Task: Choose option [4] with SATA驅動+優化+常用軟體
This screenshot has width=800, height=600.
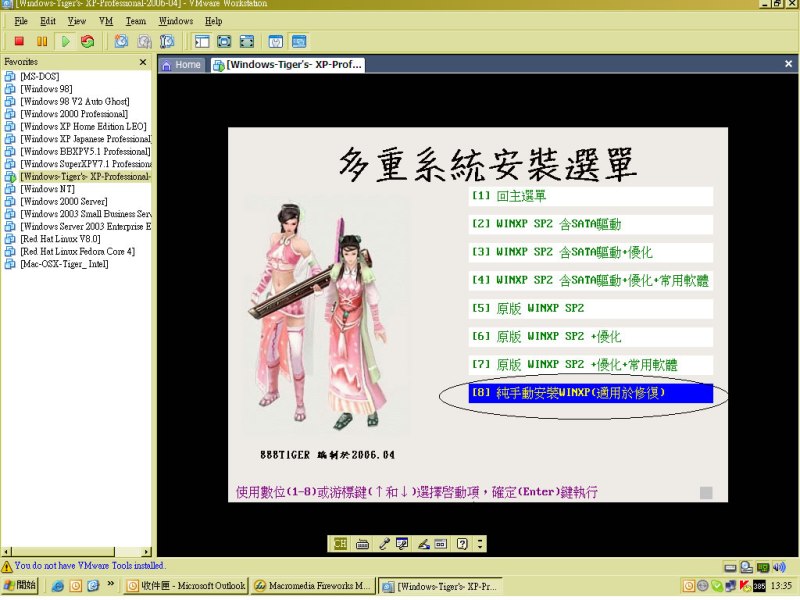Action: click(x=590, y=280)
